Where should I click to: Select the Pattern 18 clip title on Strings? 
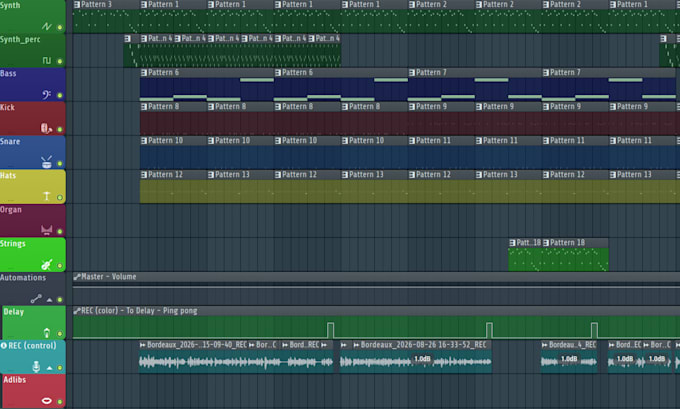coord(568,243)
